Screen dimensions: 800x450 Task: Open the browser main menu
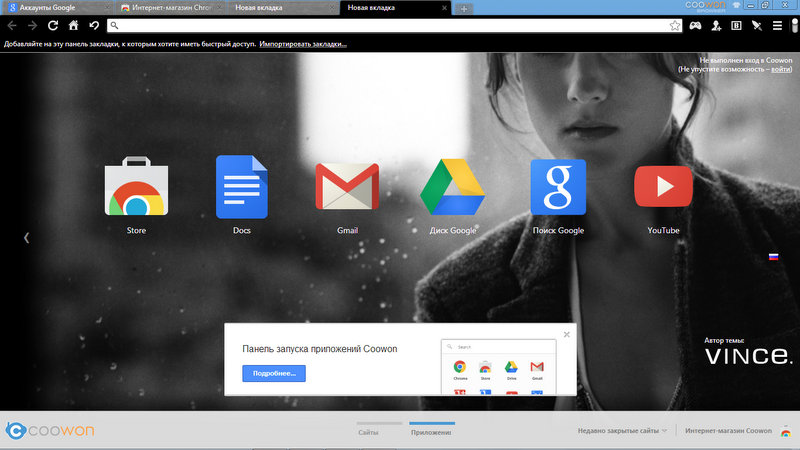click(x=777, y=26)
